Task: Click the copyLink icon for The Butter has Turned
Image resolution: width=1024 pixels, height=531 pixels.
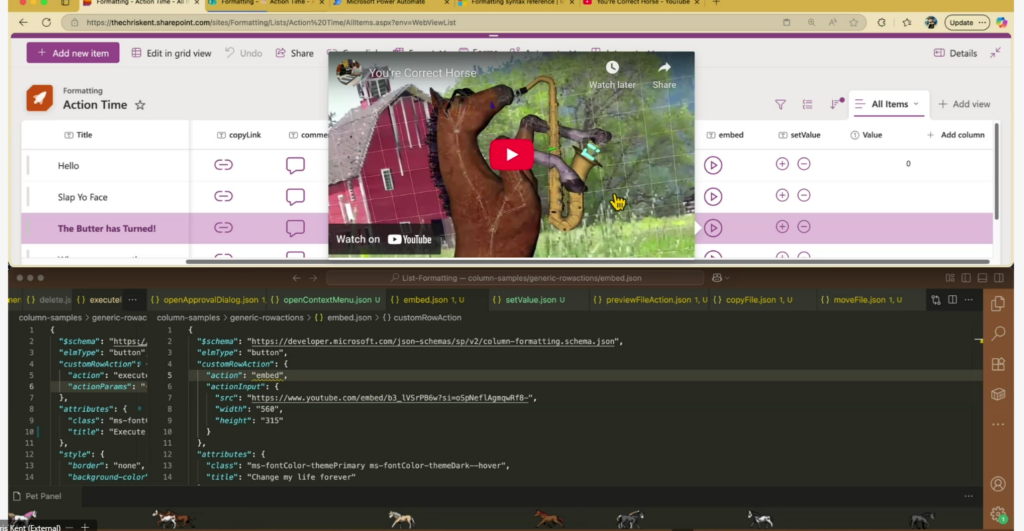Action: tap(223, 228)
